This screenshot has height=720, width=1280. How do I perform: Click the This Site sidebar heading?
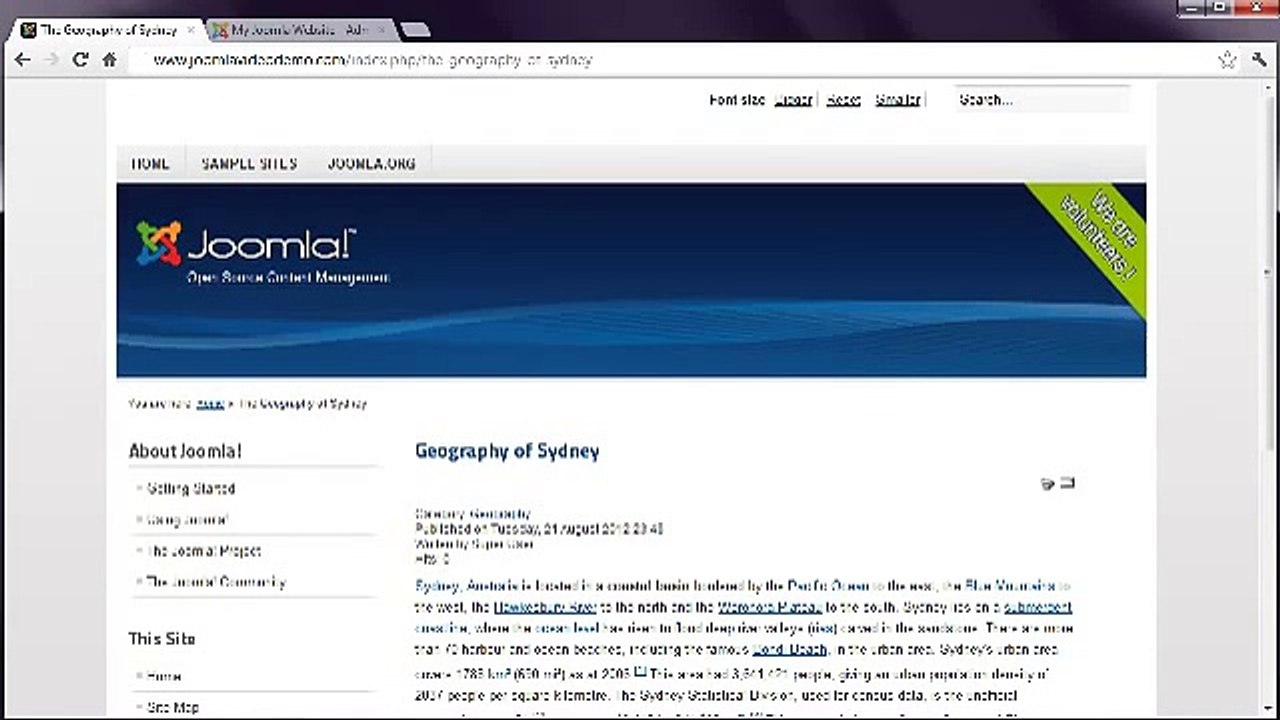pyautogui.click(x=162, y=639)
